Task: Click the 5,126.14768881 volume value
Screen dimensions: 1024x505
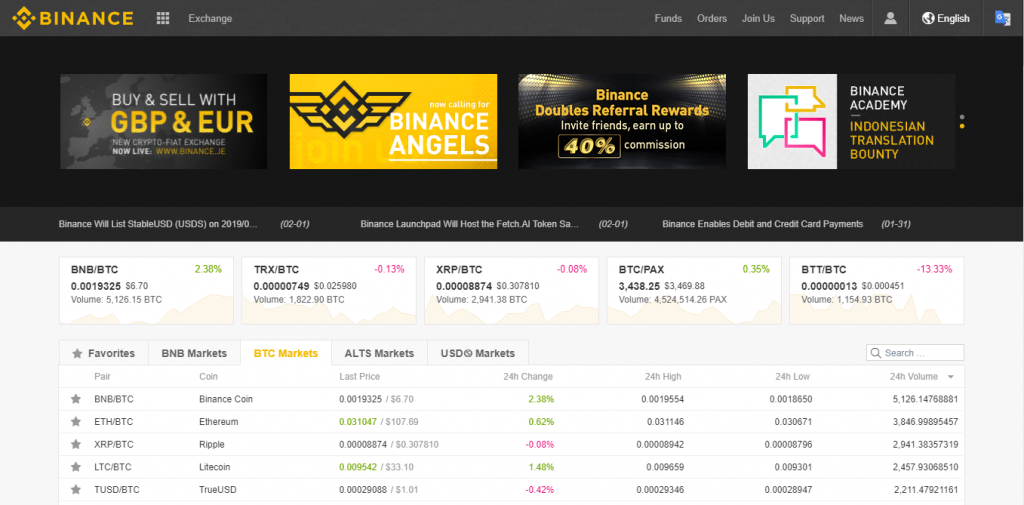Action: pos(925,399)
